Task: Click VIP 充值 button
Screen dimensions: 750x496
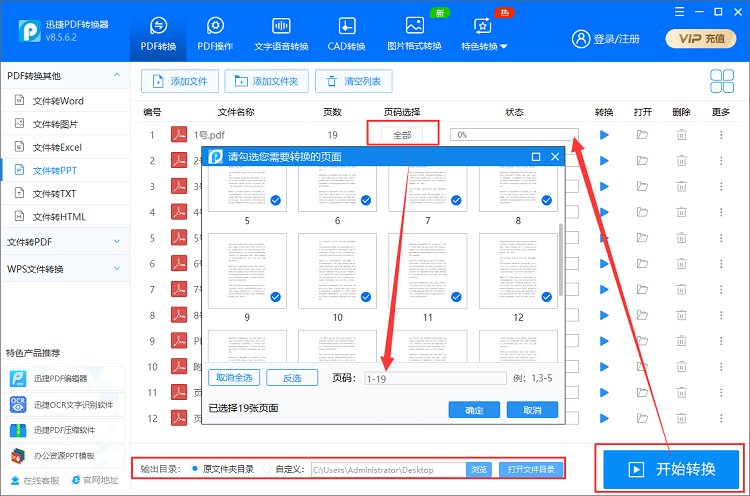Action: click(x=701, y=39)
